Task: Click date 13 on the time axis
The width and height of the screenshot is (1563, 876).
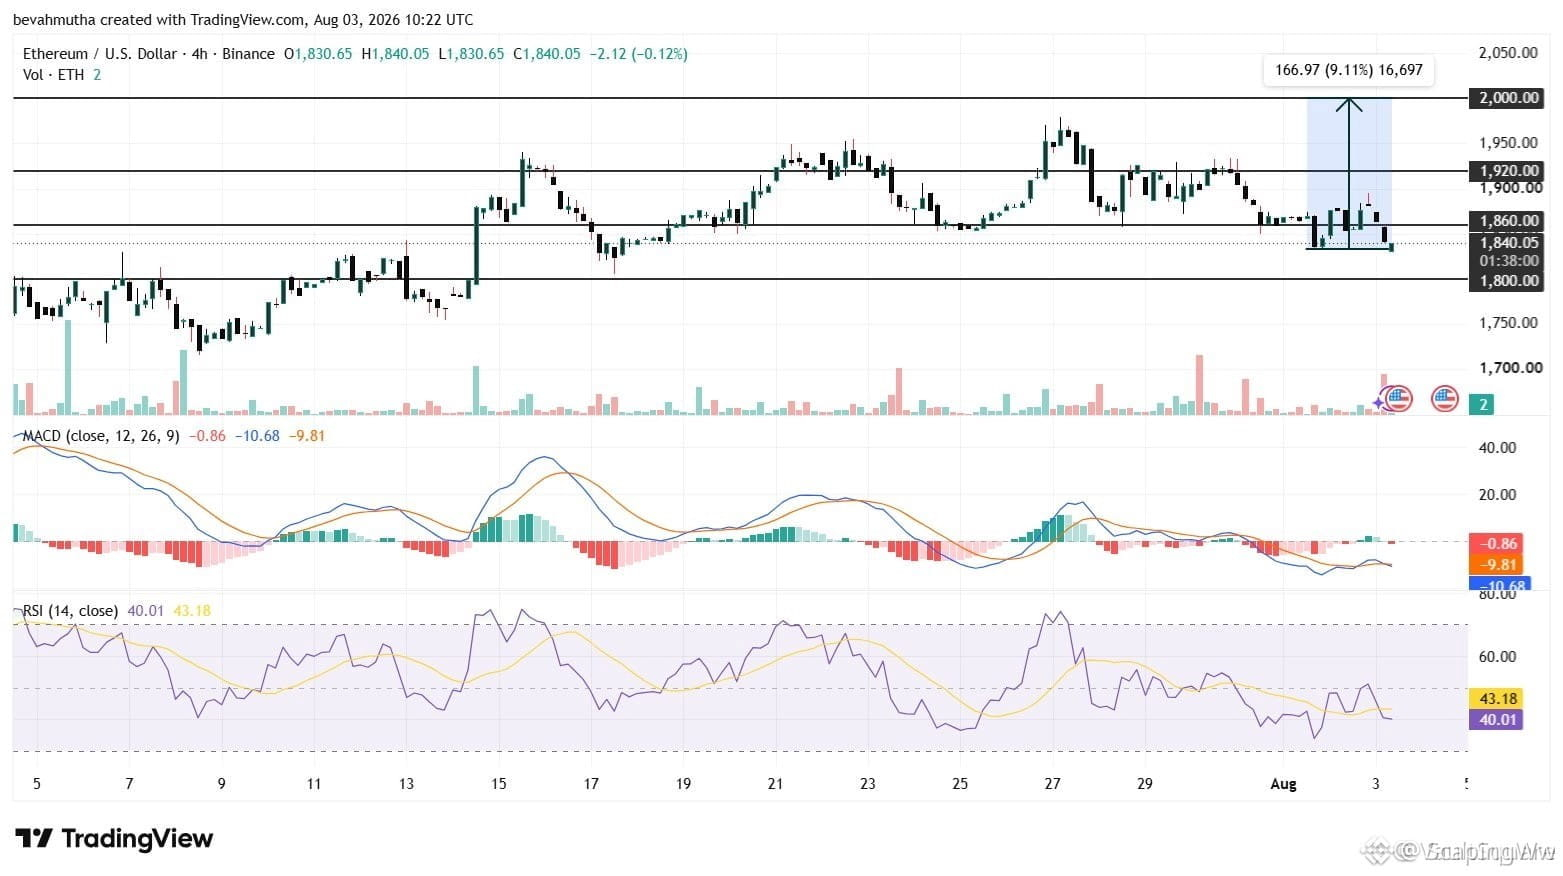Action: (406, 784)
